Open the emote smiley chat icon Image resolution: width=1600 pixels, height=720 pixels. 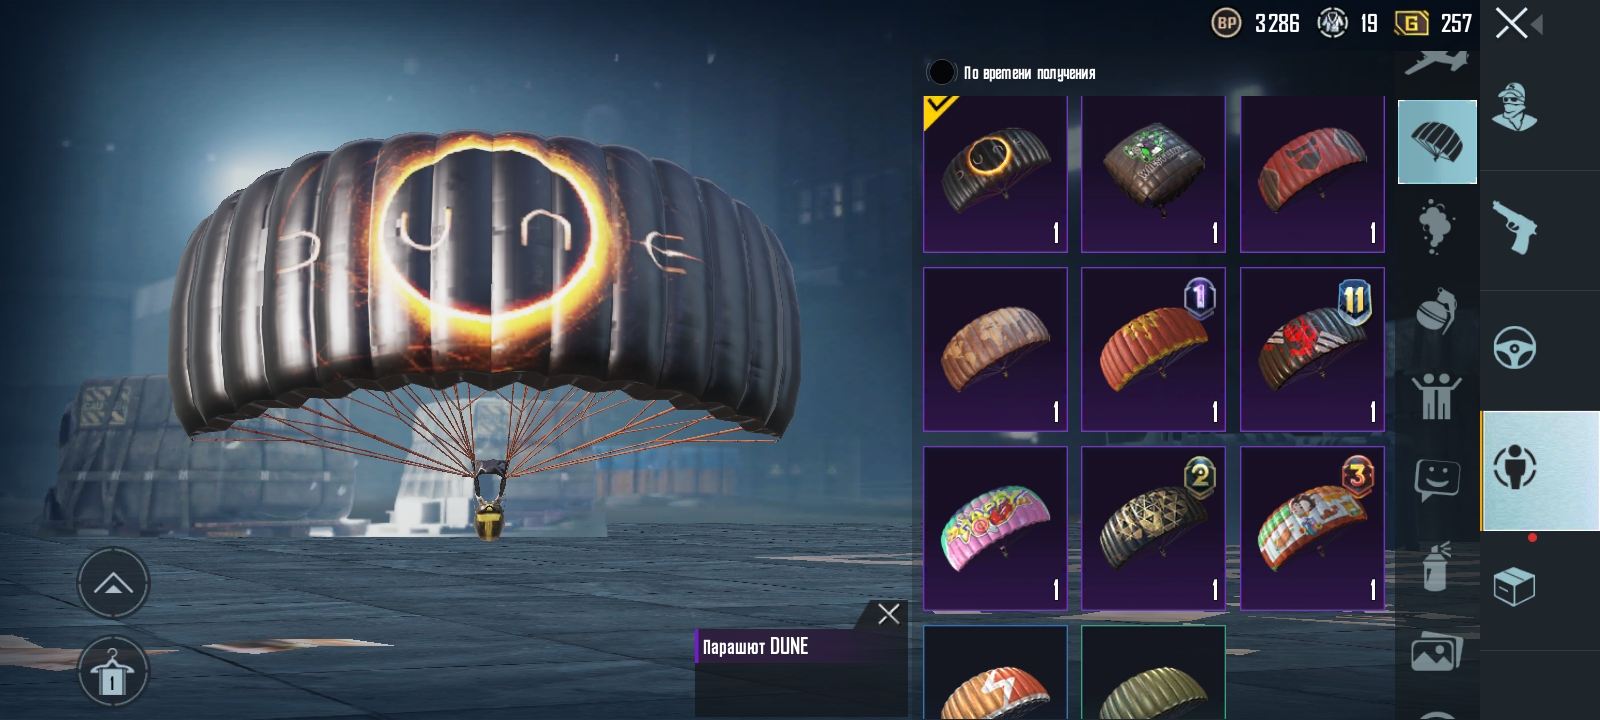pos(1436,479)
